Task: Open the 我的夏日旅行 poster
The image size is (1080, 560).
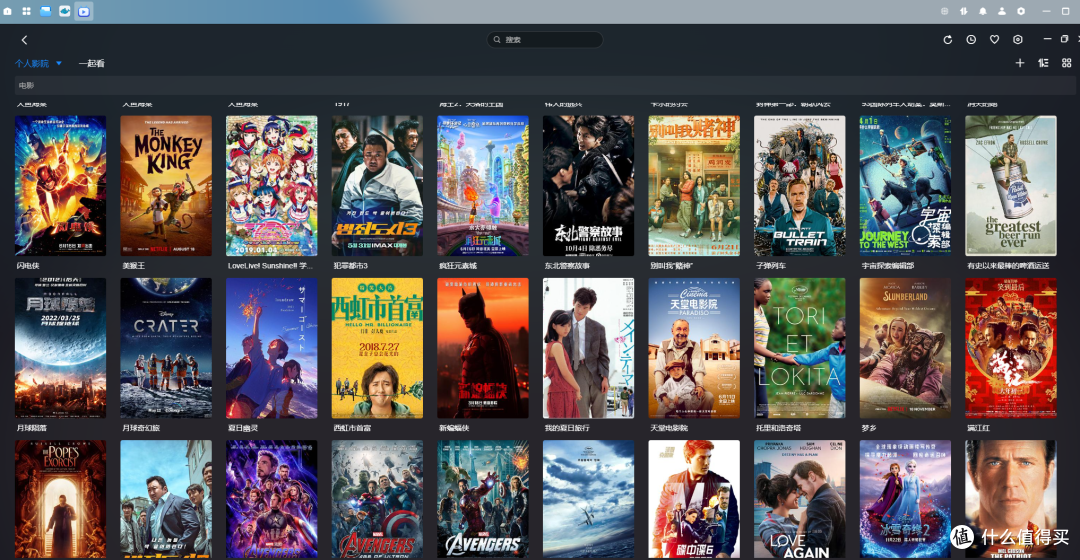Action: click(x=588, y=348)
